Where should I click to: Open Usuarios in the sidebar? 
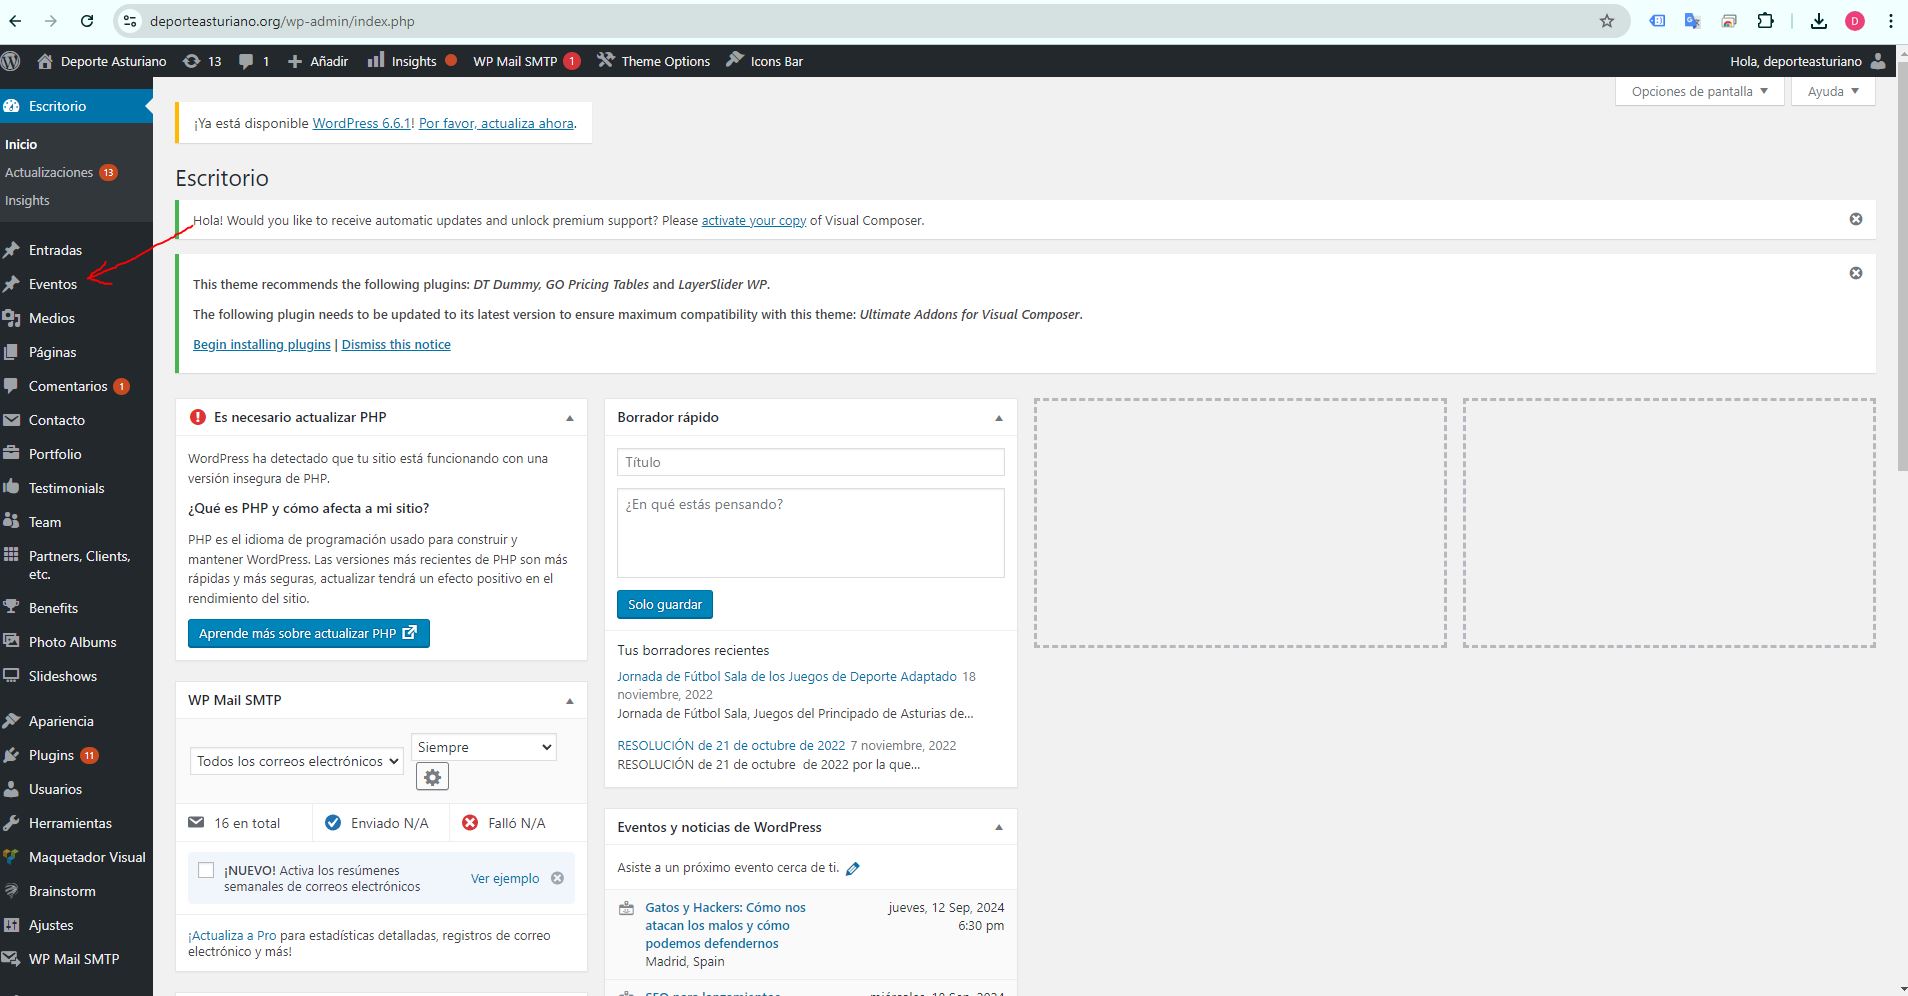(55, 789)
